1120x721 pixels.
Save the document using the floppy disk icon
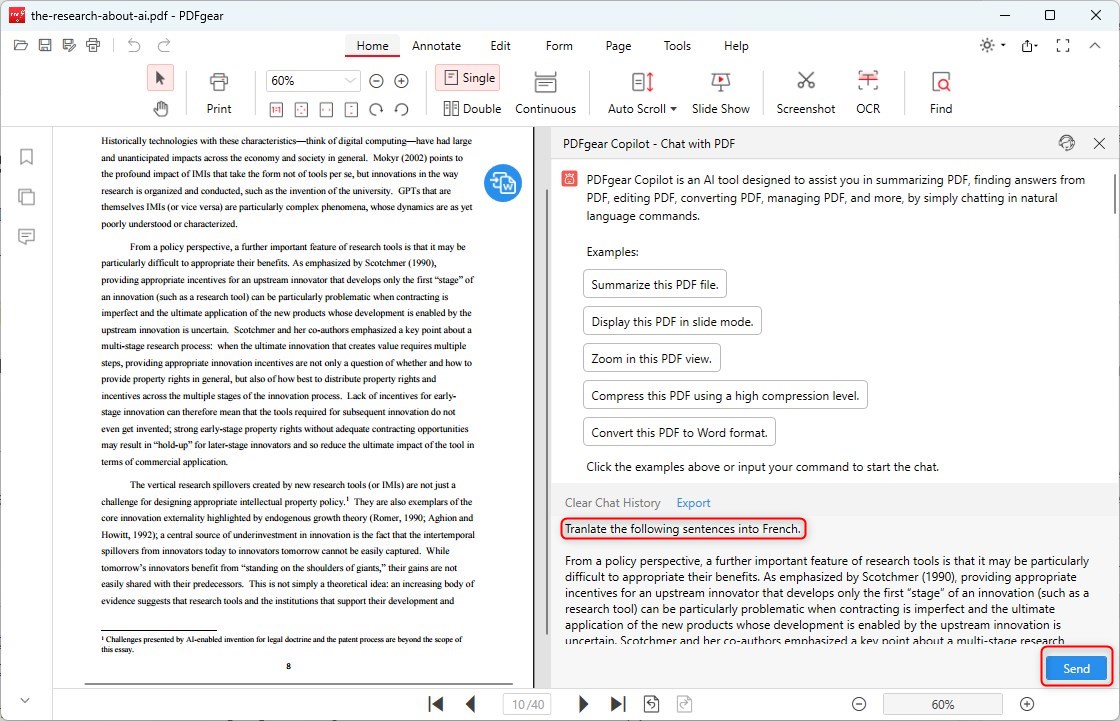click(45, 46)
